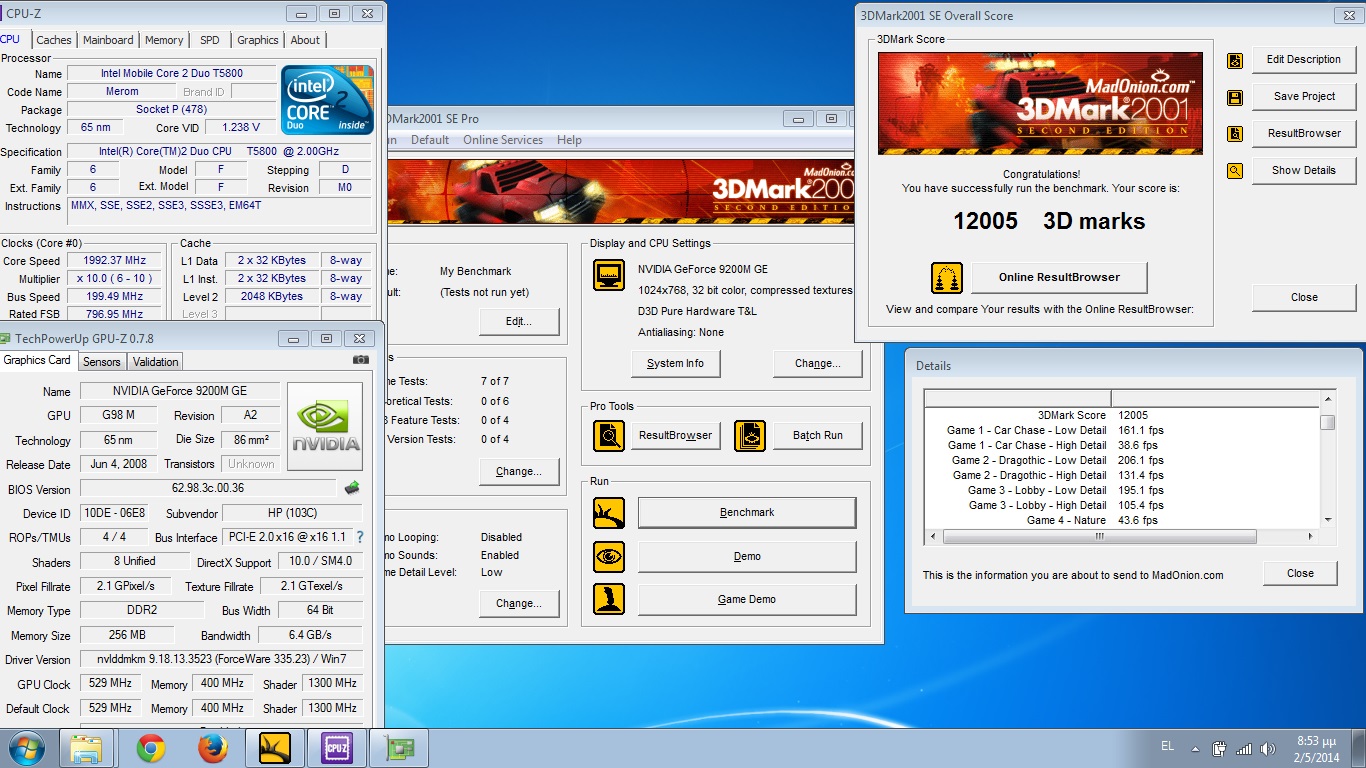Open the CPU-Z Caches tab
The height and width of the screenshot is (768, 1366).
point(54,40)
